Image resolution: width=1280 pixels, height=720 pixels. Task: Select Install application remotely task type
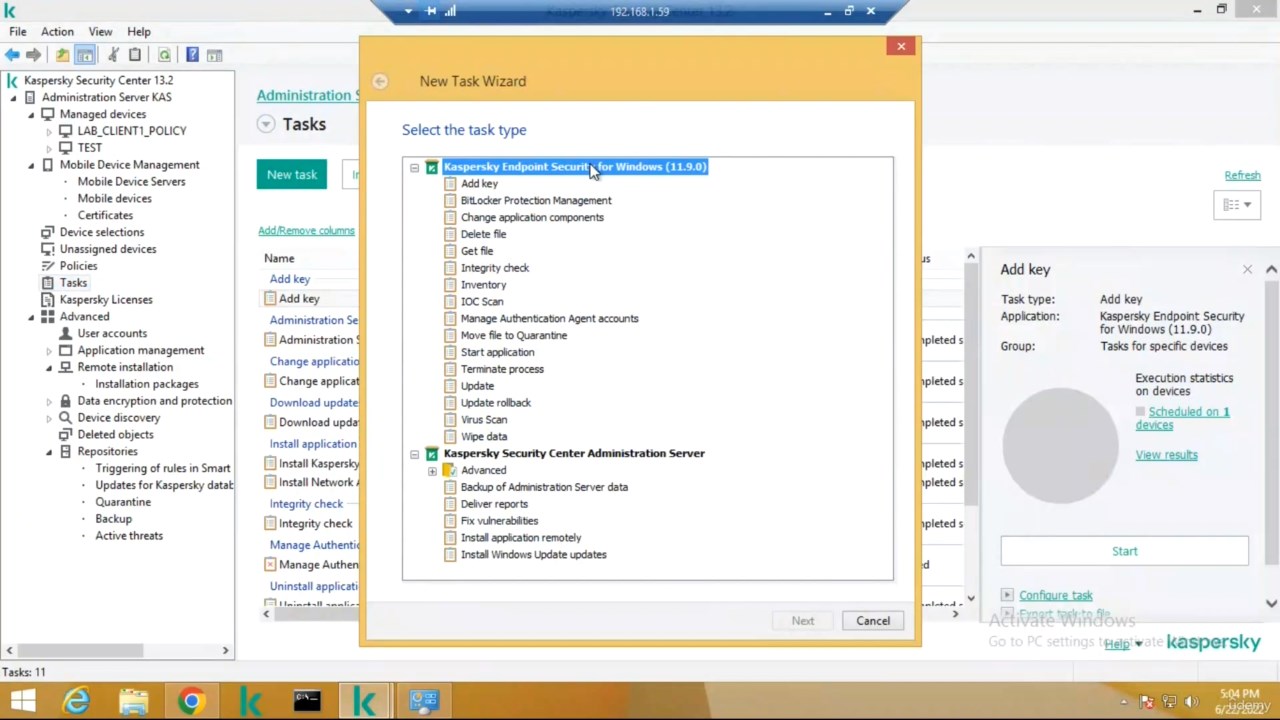coord(521,538)
